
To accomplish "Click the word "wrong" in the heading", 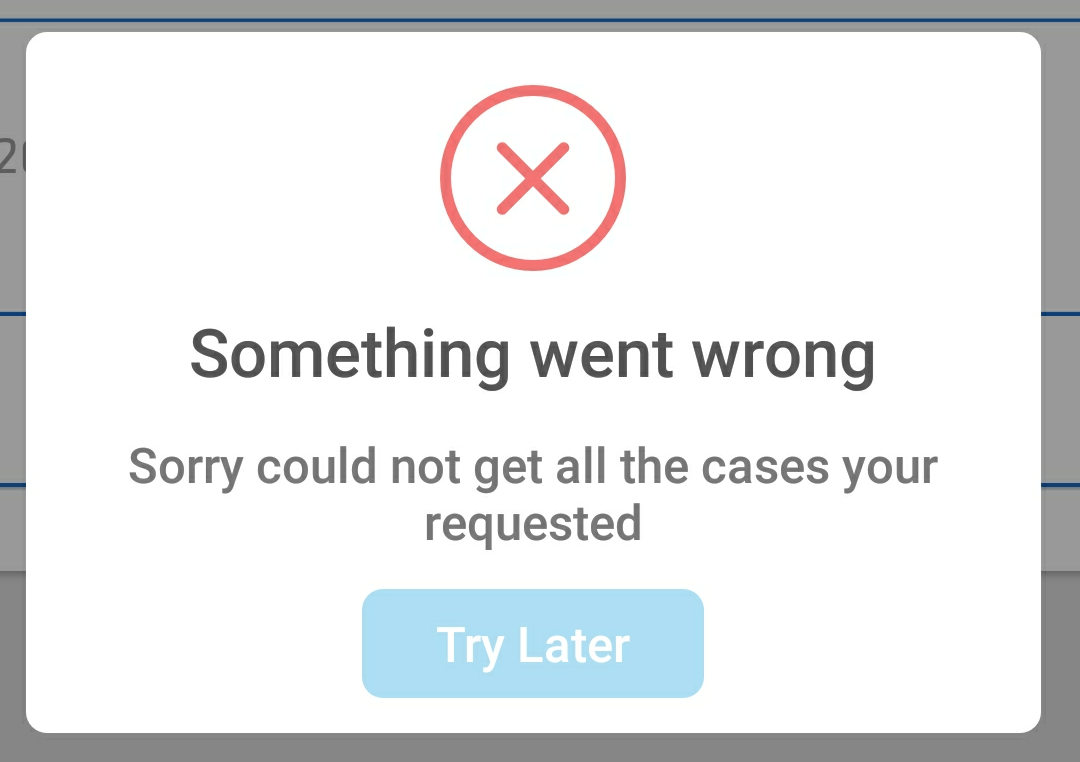I will pos(784,358).
